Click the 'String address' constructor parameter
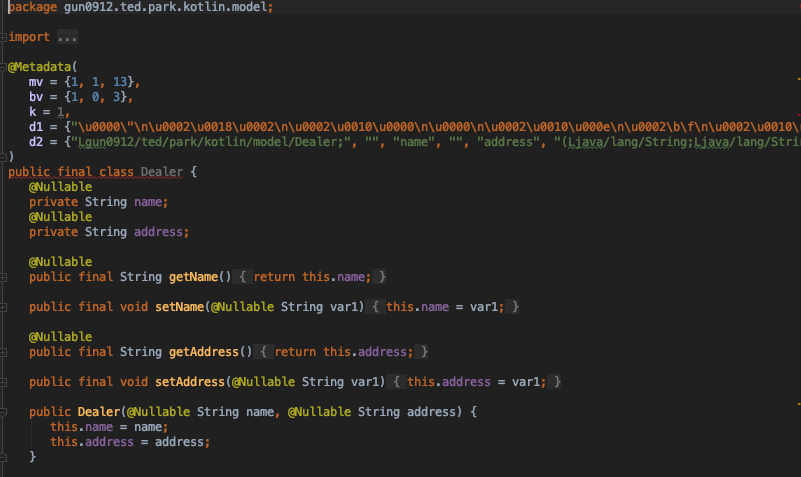 point(407,412)
